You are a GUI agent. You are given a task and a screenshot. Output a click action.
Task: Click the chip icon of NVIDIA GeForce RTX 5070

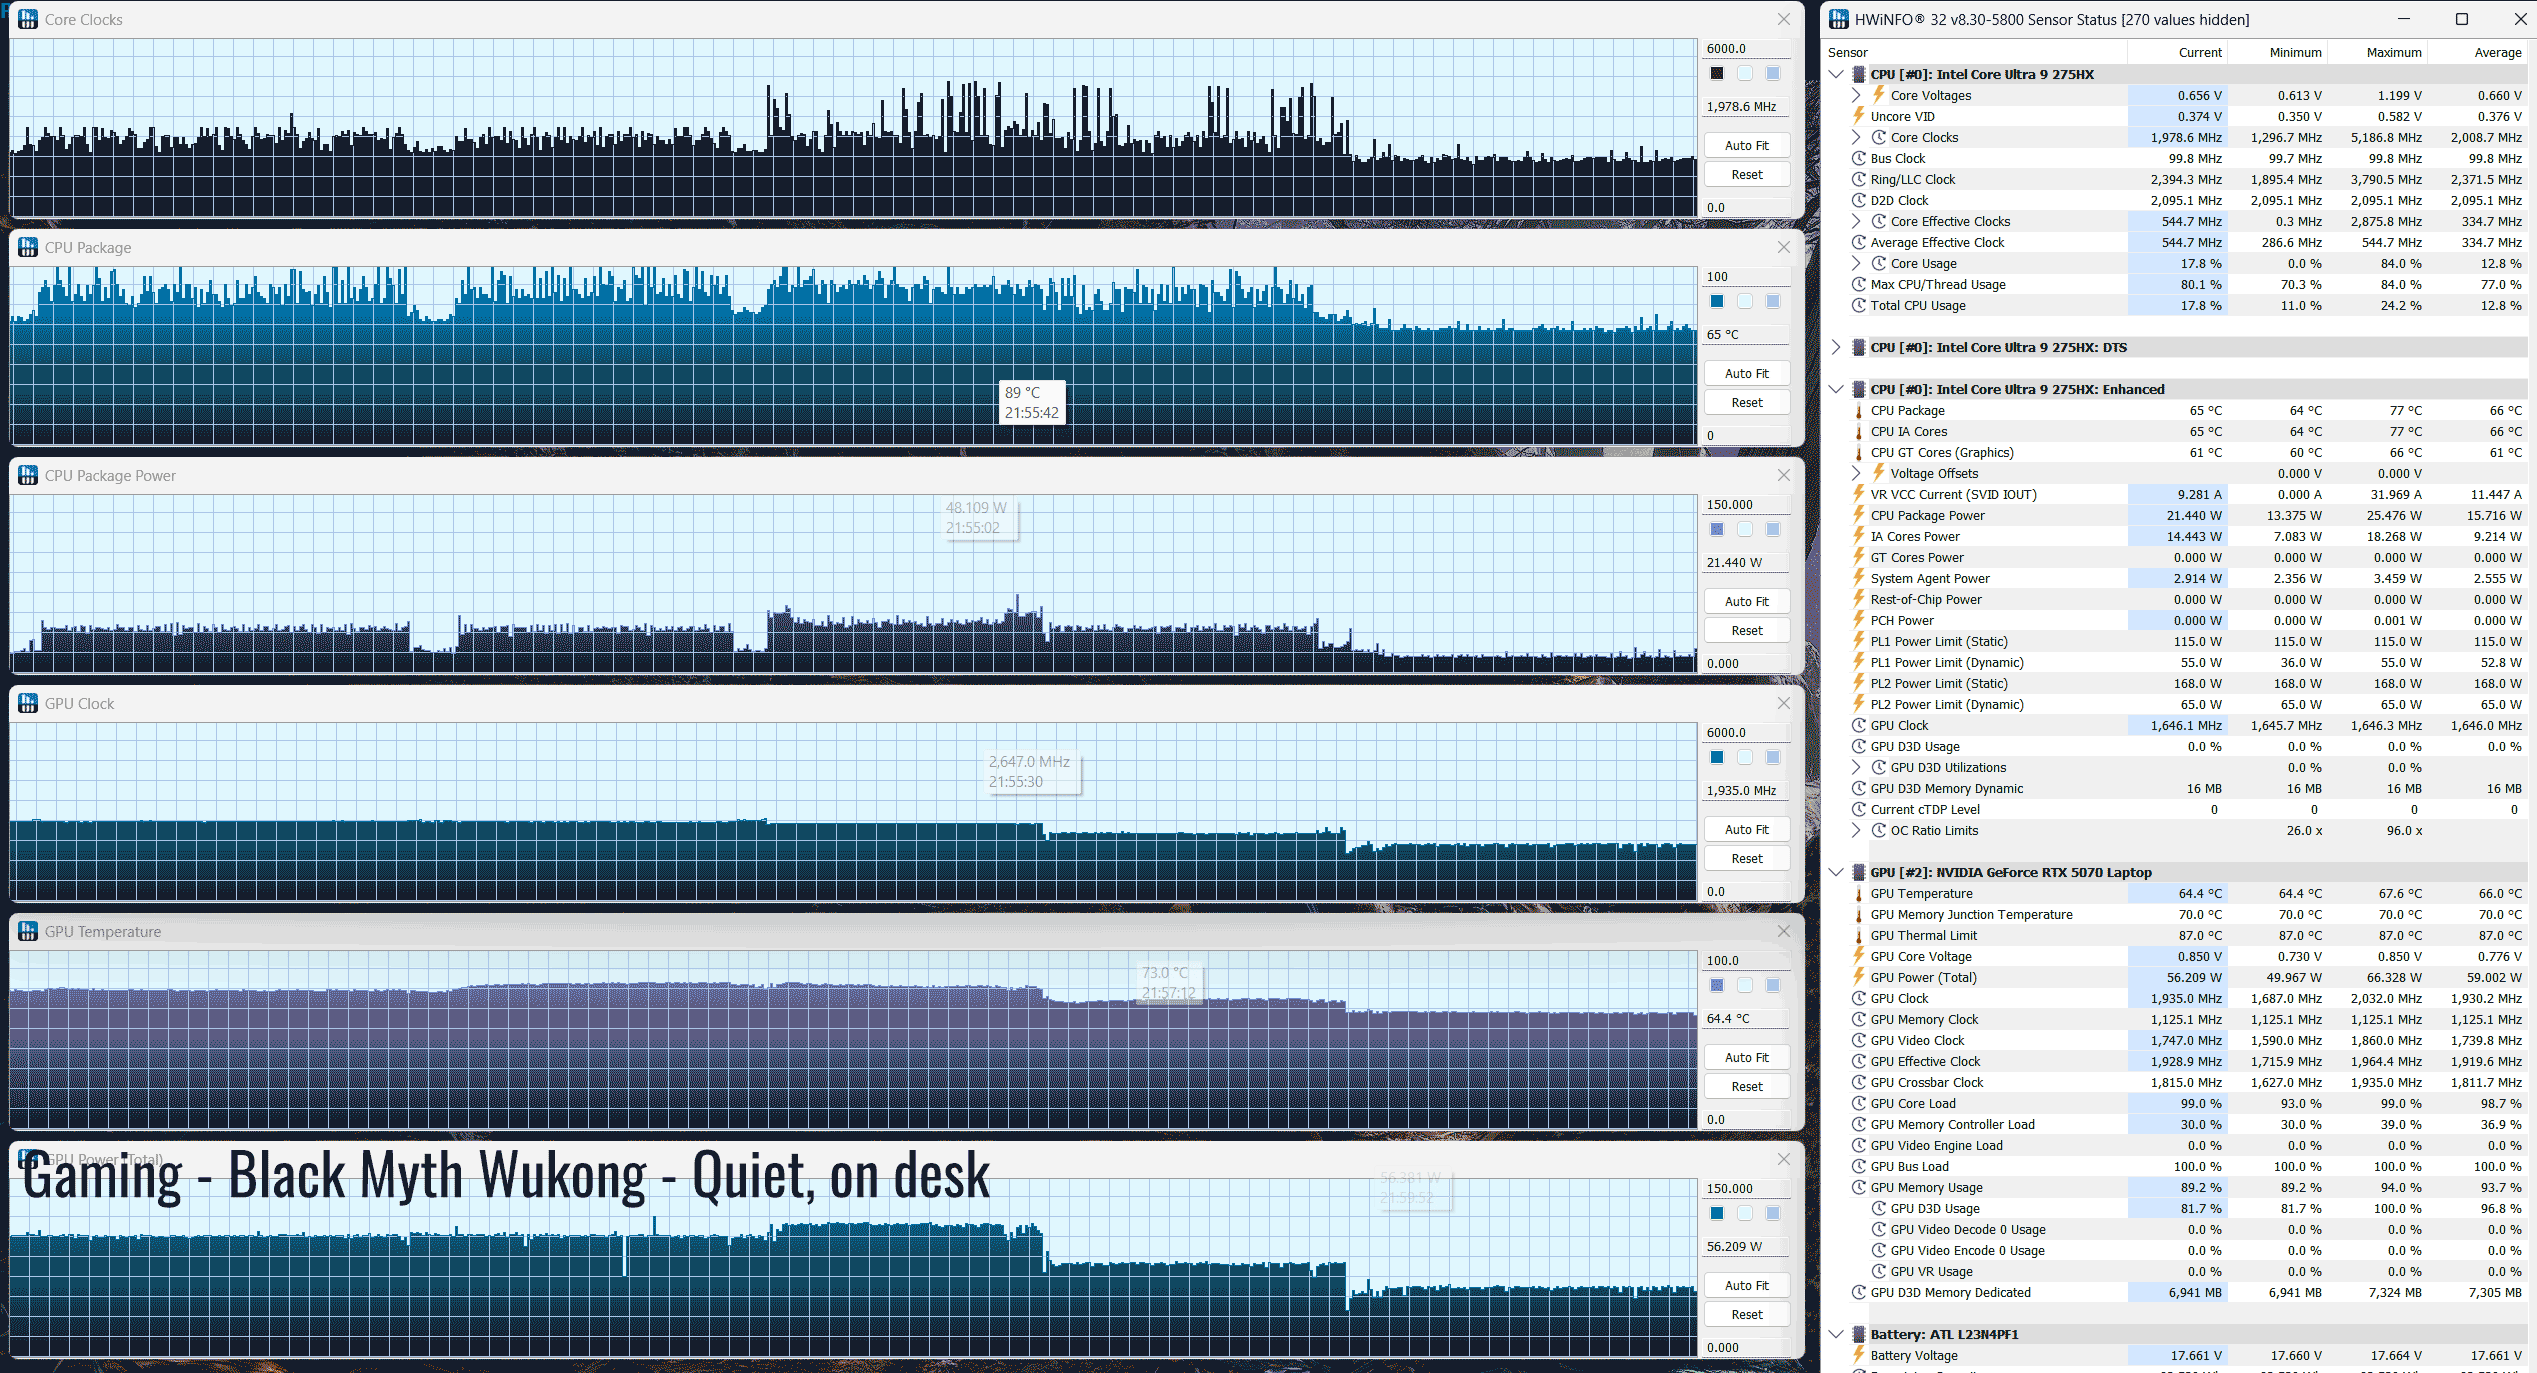[x=1859, y=872]
